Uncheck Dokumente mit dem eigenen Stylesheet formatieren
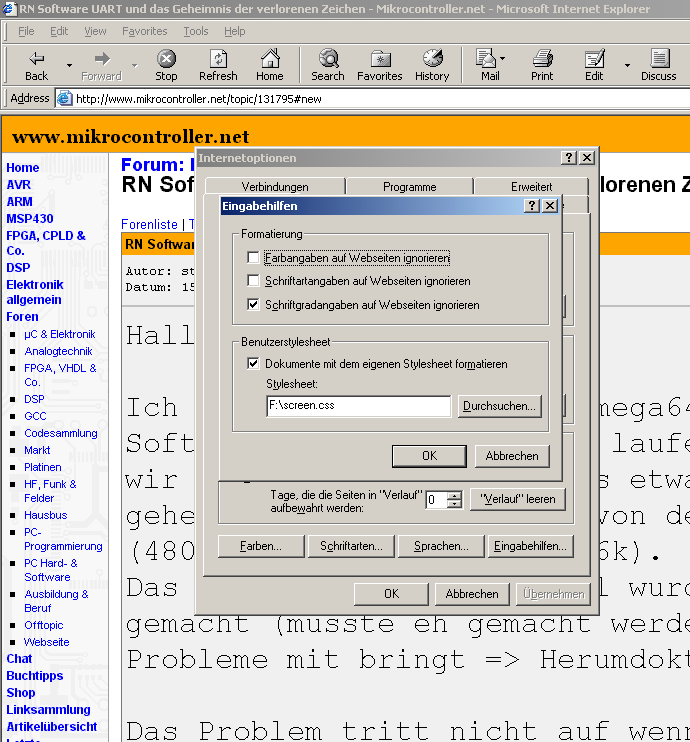Image resolution: width=690 pixels, height=742 pixels. click(253, 363)
